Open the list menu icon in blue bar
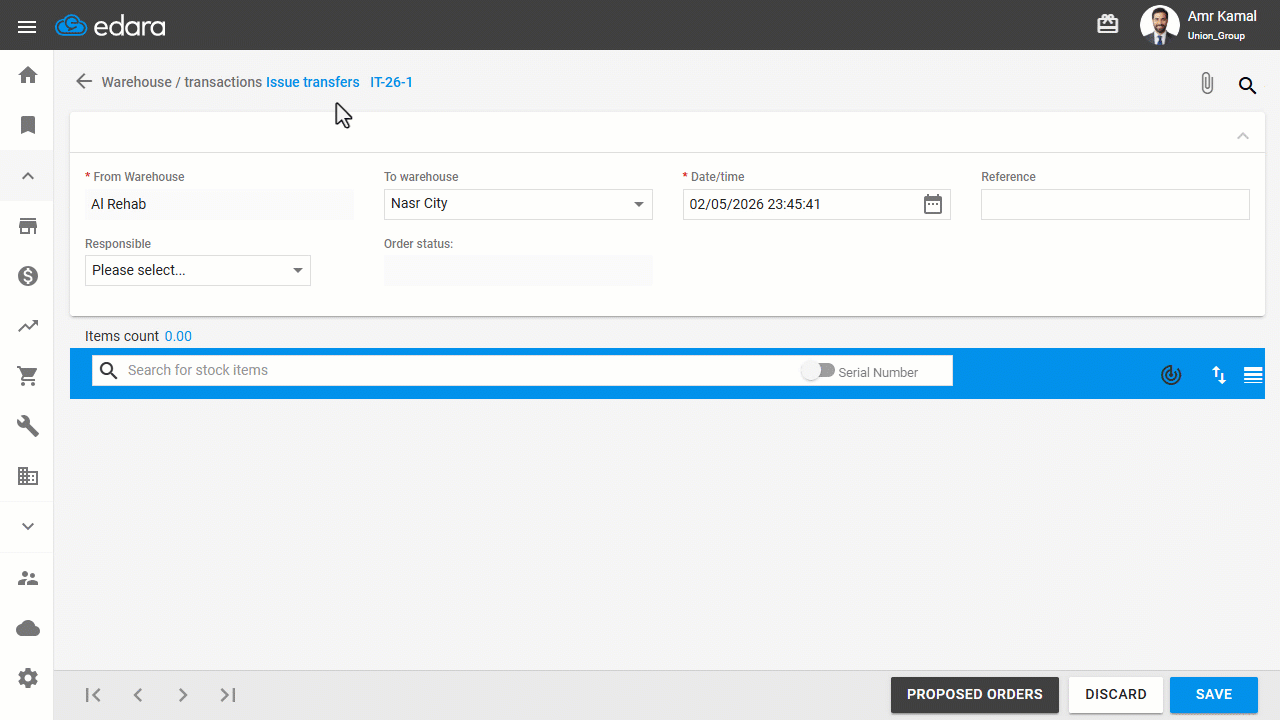Viewport: 1280px width, 720px height. point(1253,375)
